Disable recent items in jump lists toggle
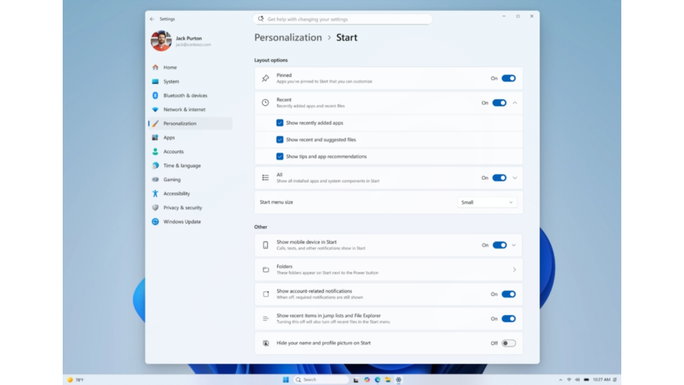The height and width of the screenshot is (385, 684). tap(509, 319)
